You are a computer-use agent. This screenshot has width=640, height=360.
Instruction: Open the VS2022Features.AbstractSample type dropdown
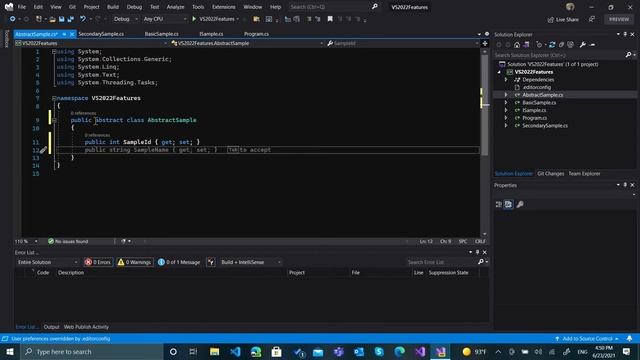point(247,43)
